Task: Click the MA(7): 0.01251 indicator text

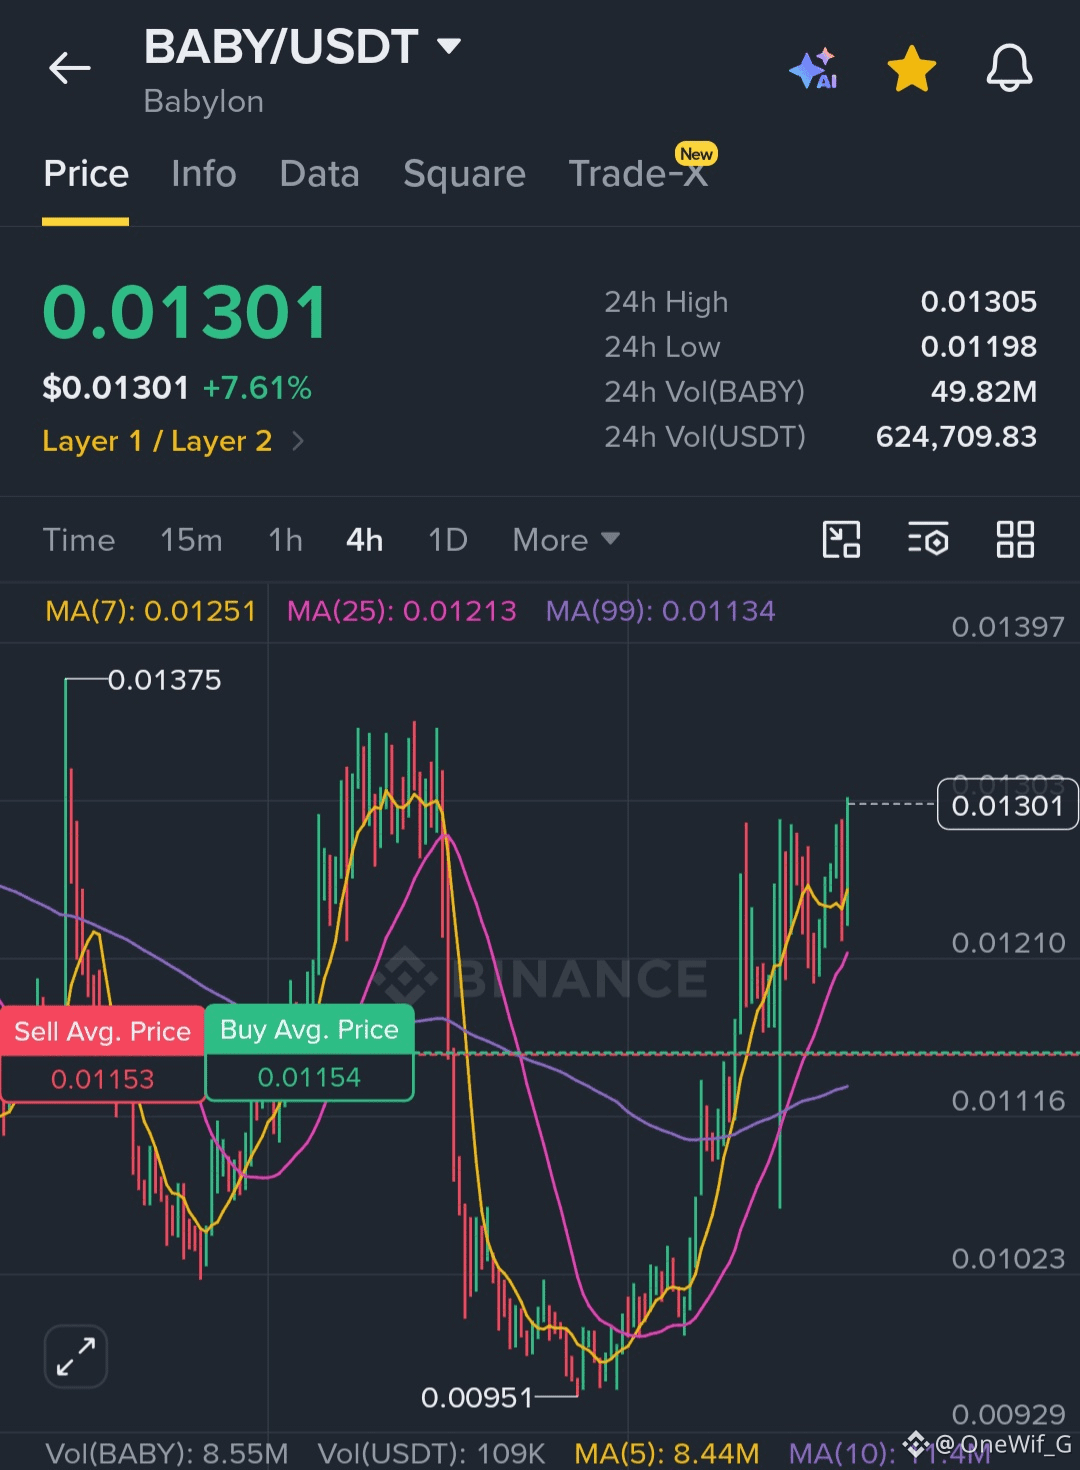Action: coord(151,611)
